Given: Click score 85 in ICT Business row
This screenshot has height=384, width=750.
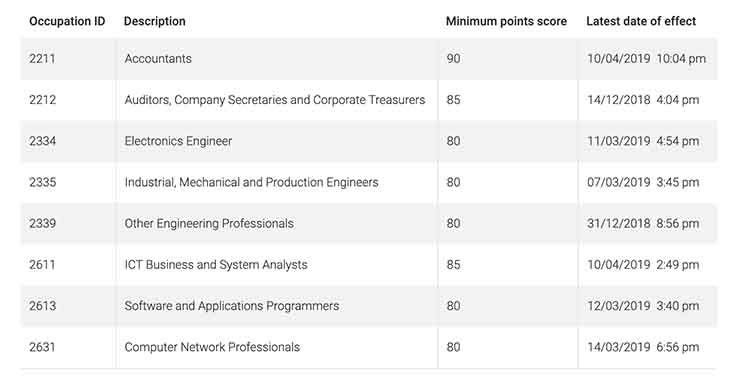Looking at the screenshot, I should [453, 264].
